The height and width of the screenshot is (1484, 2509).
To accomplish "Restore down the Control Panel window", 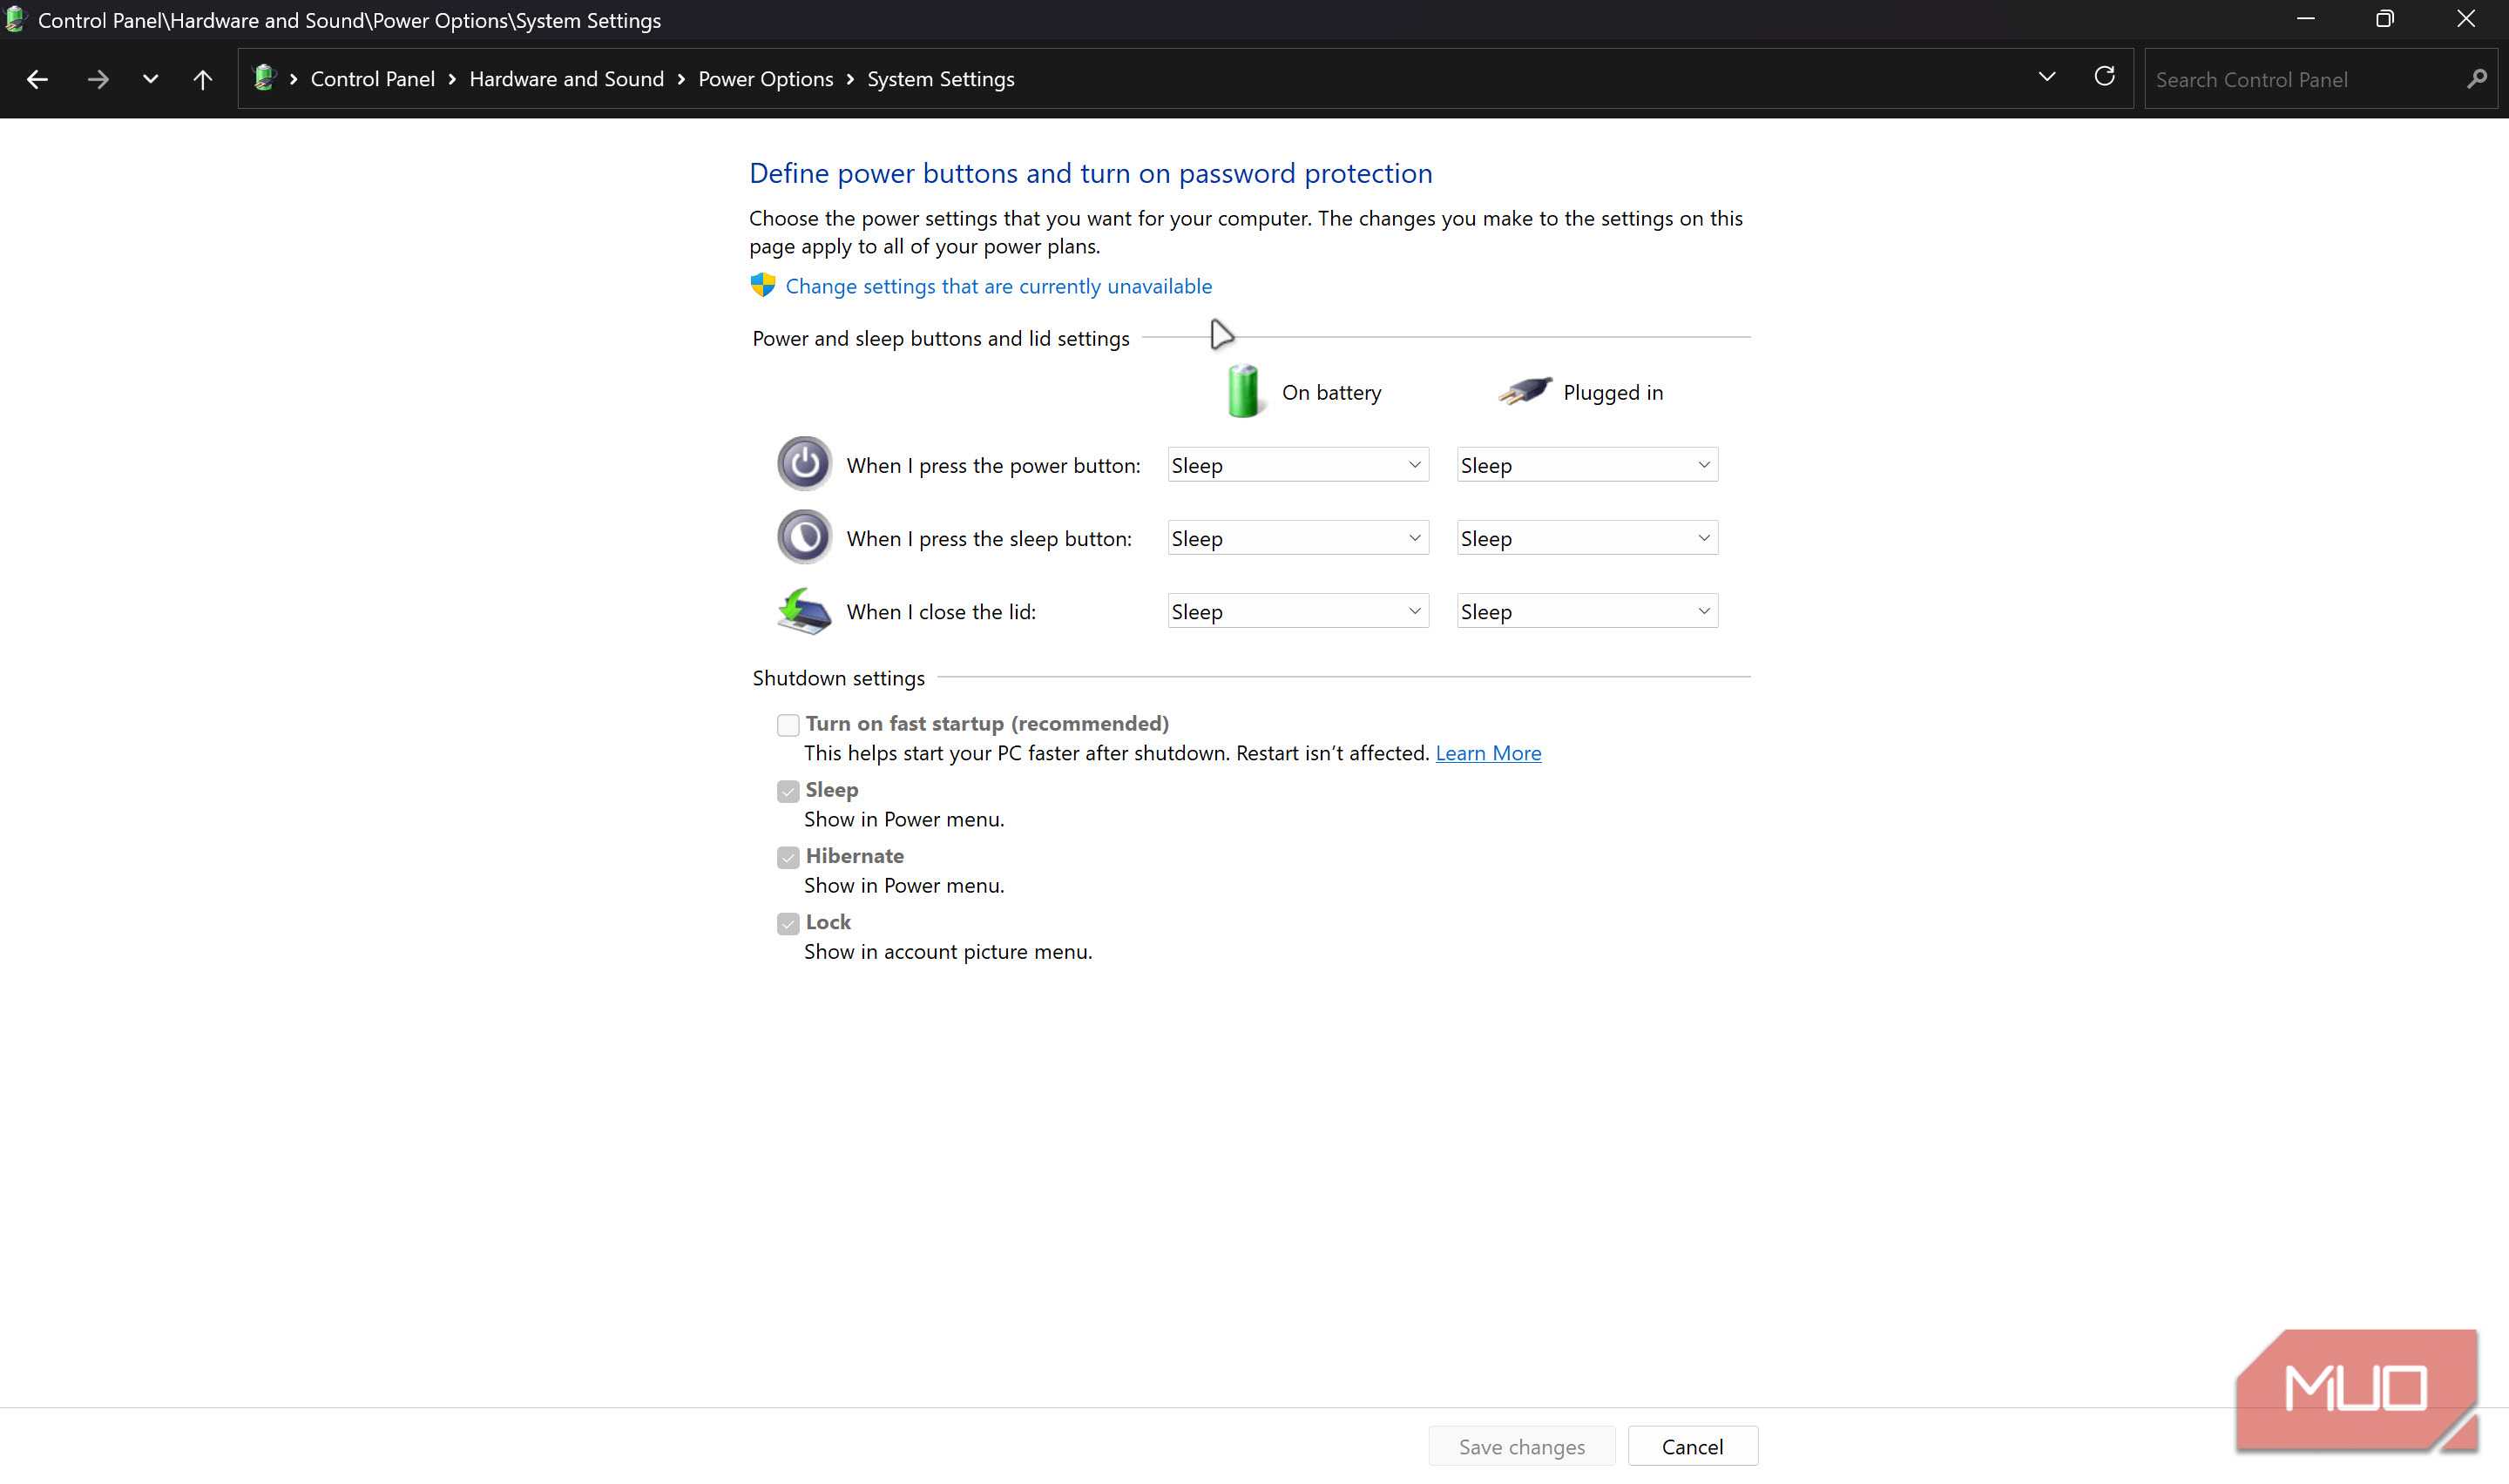I will 2385,19.
